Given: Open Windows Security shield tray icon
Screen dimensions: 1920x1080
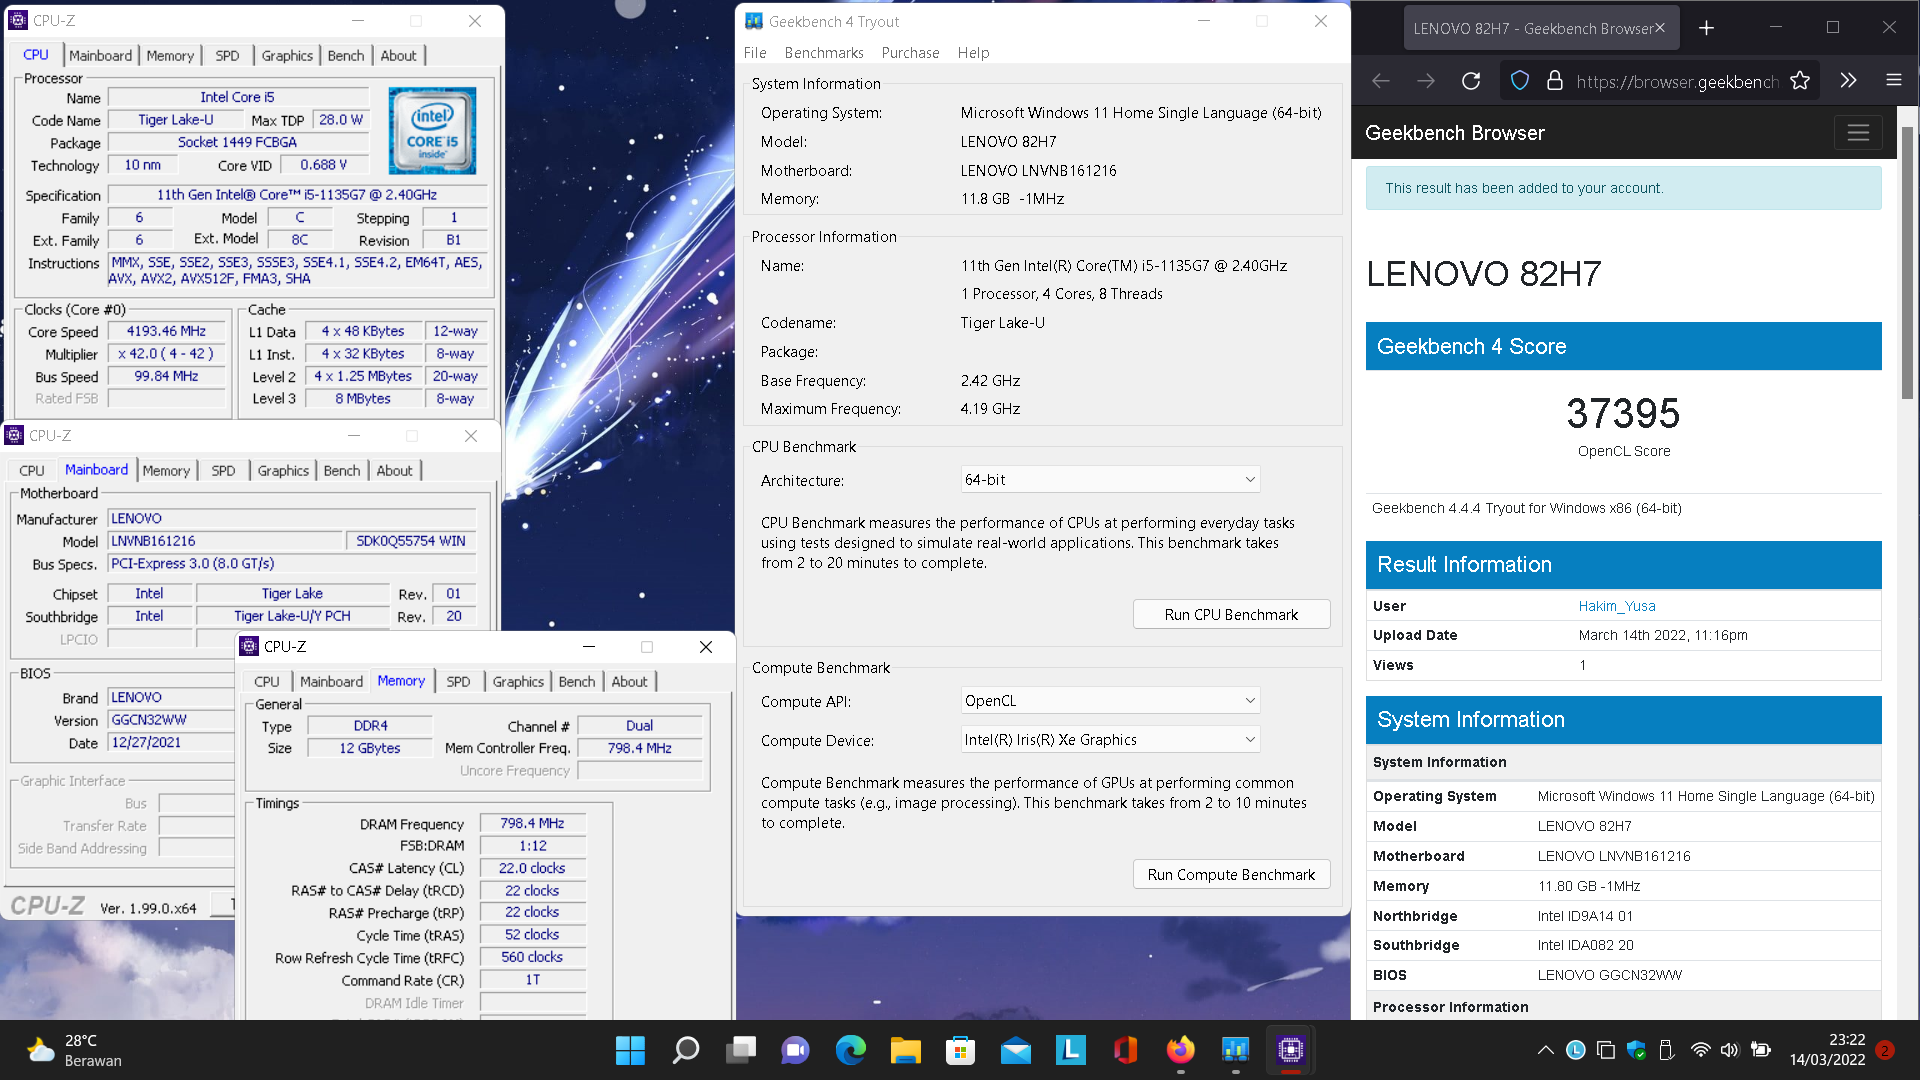Looking at the screenshot, I should pos(1636,1050).
